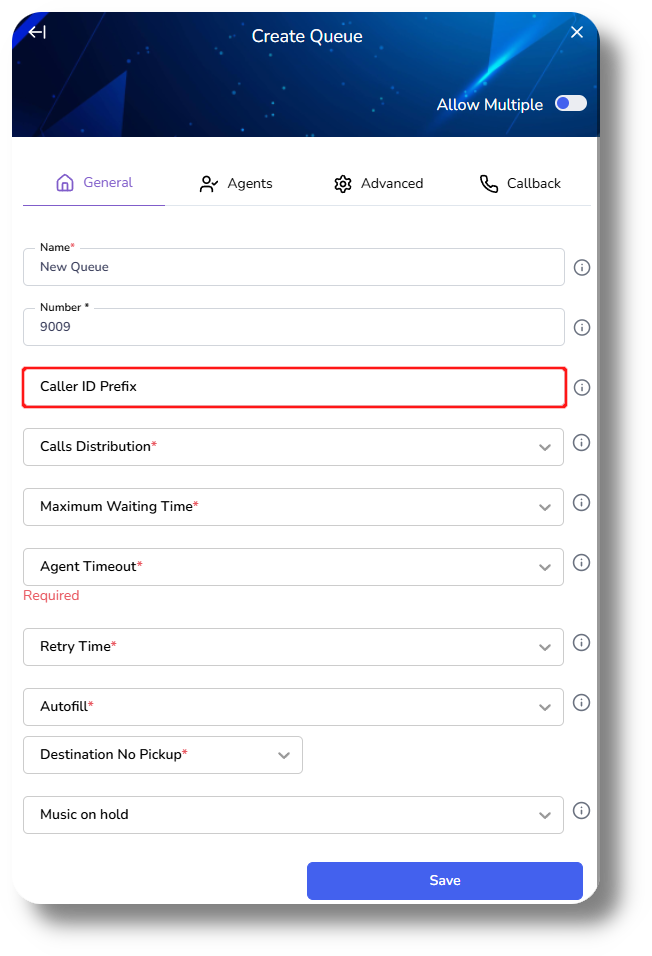Click the back arrow icon in header
The image size is (652, 956).
(37, 32)
